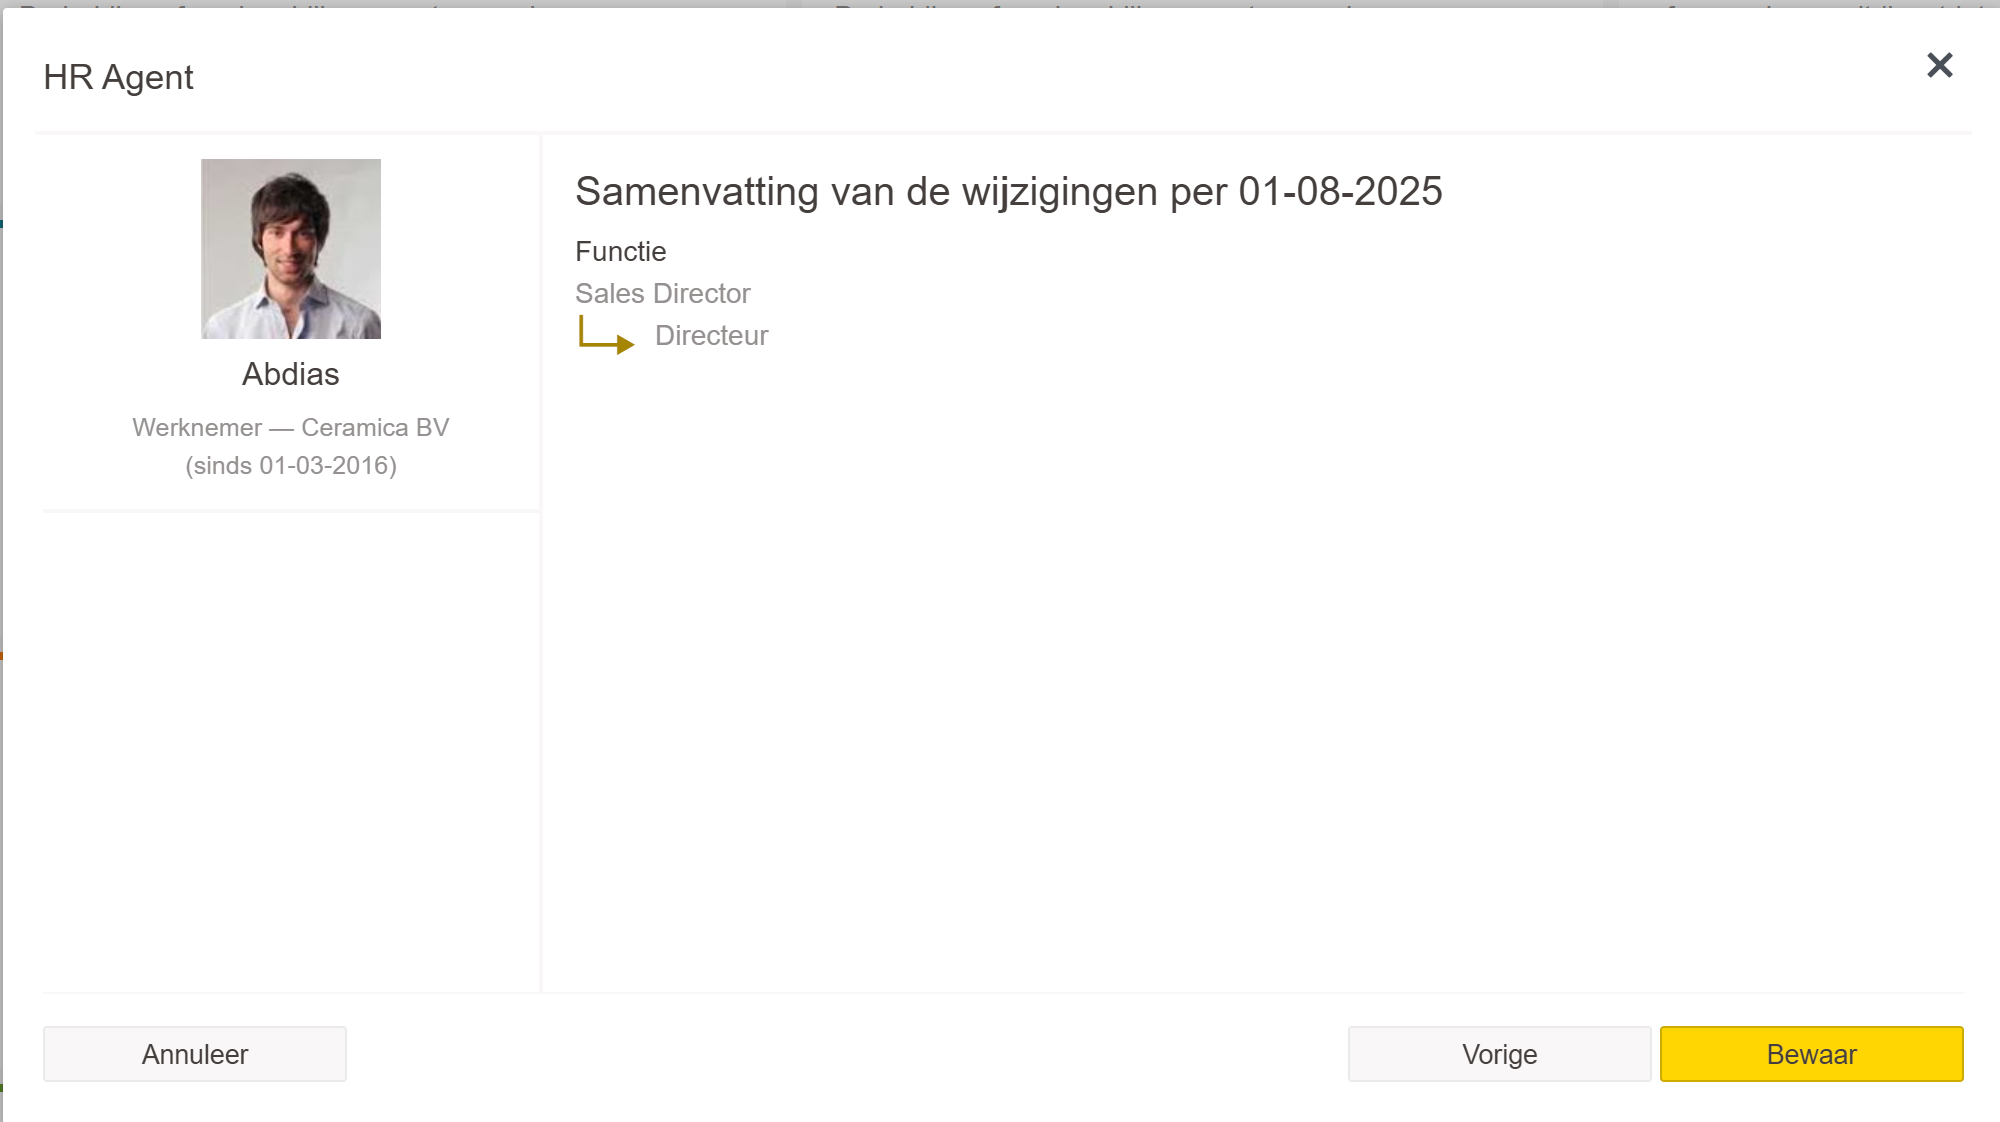
Task: Click the date 01-08-2025 in the heading
Action: coord(1340,191)
